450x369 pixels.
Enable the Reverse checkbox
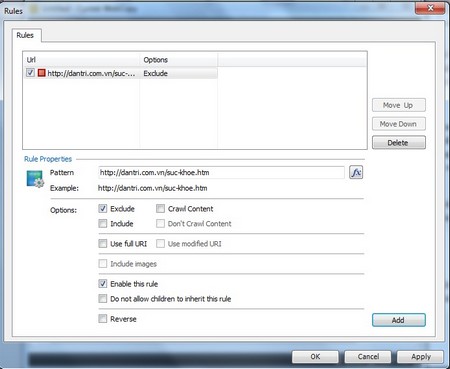pyautogui.click(x=103, y=319)
